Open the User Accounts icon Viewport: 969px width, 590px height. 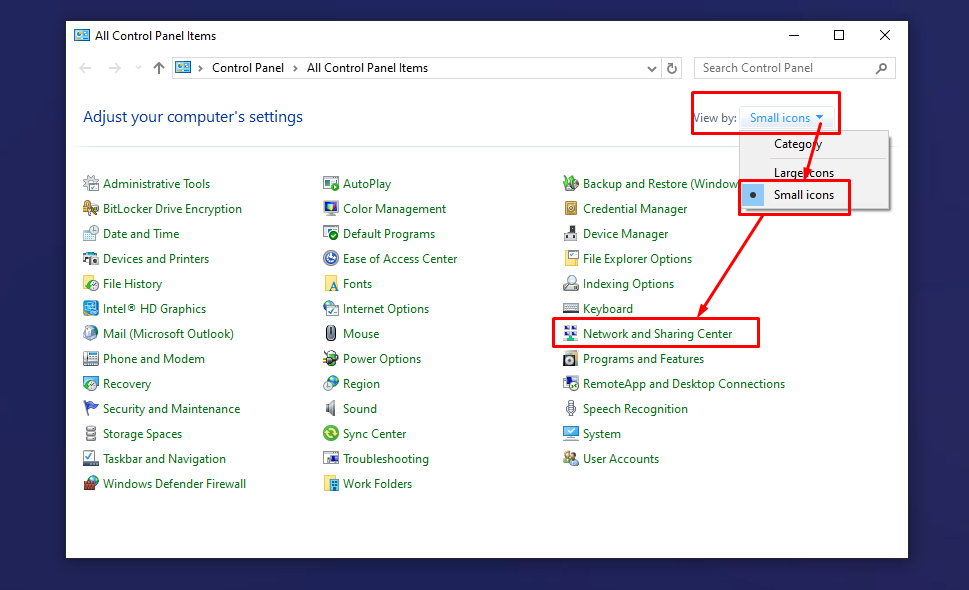[x=571, y=459]
